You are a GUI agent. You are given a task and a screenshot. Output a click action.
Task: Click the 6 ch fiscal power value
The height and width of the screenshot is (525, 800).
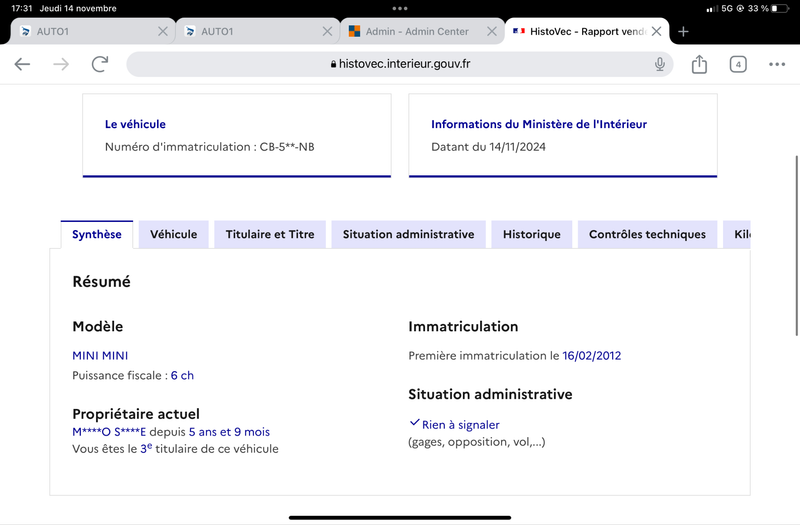coord(182,376)
